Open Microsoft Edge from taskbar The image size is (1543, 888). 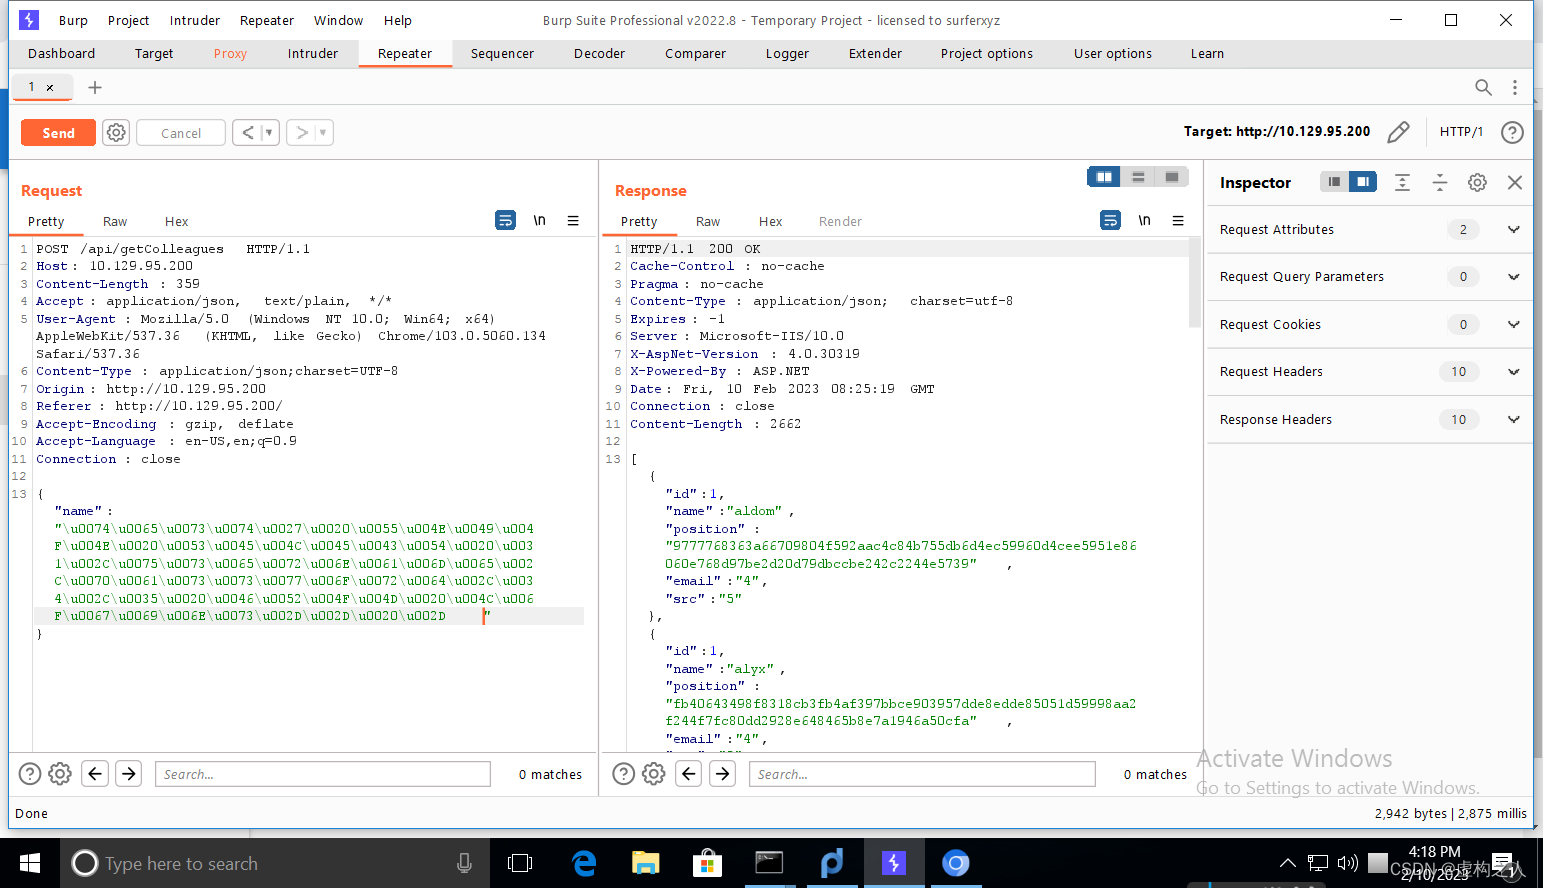[x=584, y=863]
